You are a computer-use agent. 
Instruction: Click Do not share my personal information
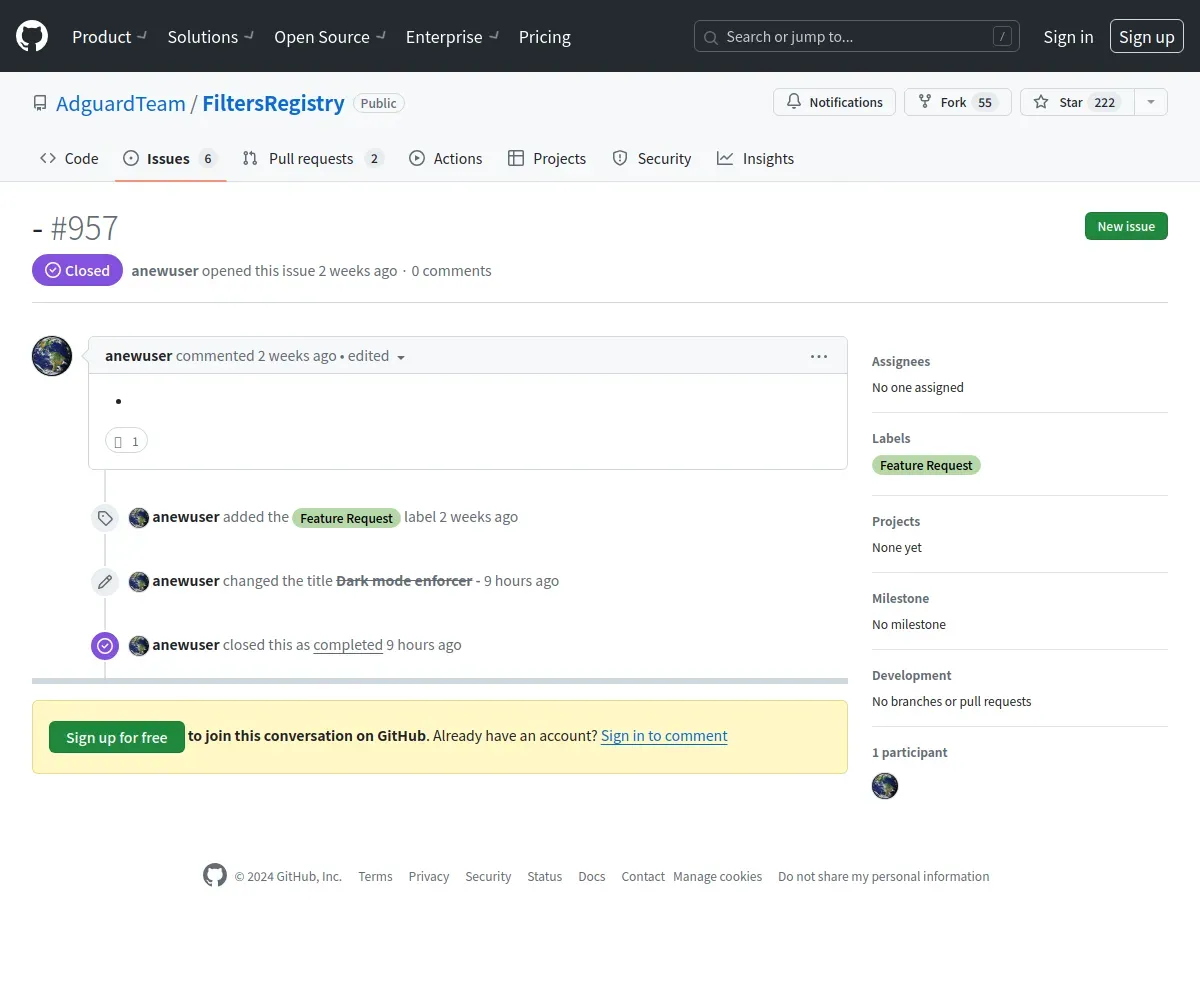[884, 876]
